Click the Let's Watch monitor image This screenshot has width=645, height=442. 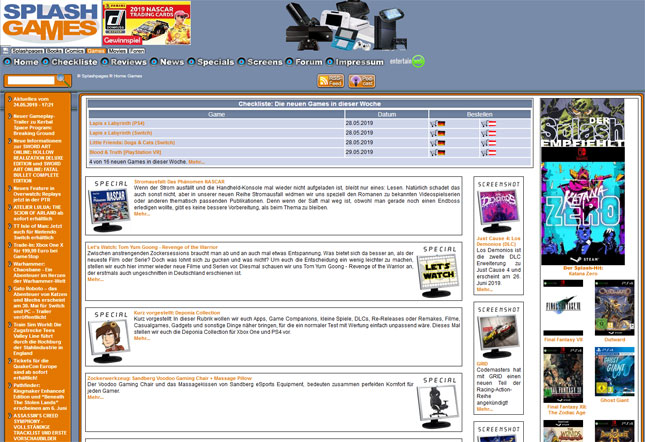(x=438, y=275)
